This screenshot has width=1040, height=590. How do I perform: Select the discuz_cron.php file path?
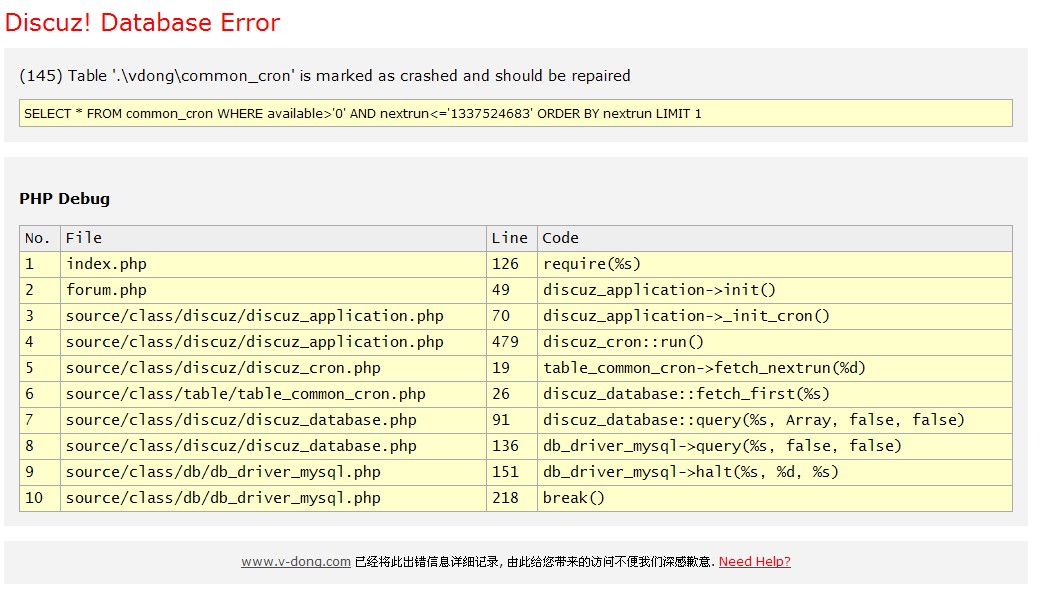coord(223,368)
